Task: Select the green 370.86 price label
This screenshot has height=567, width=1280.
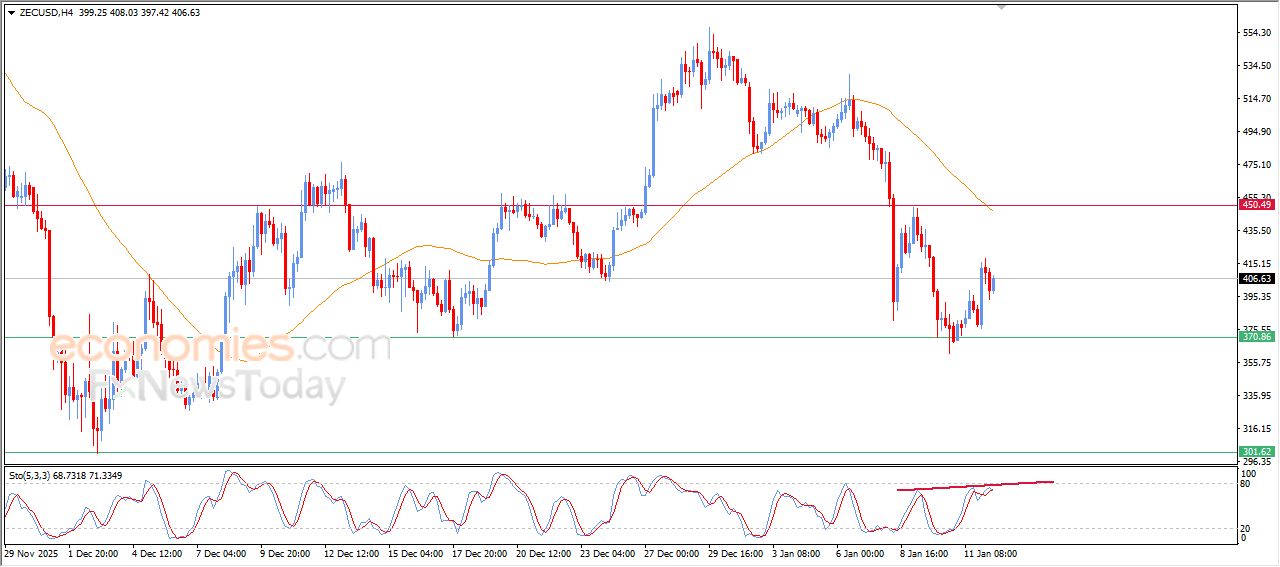Action: (x=1256, y=337)
